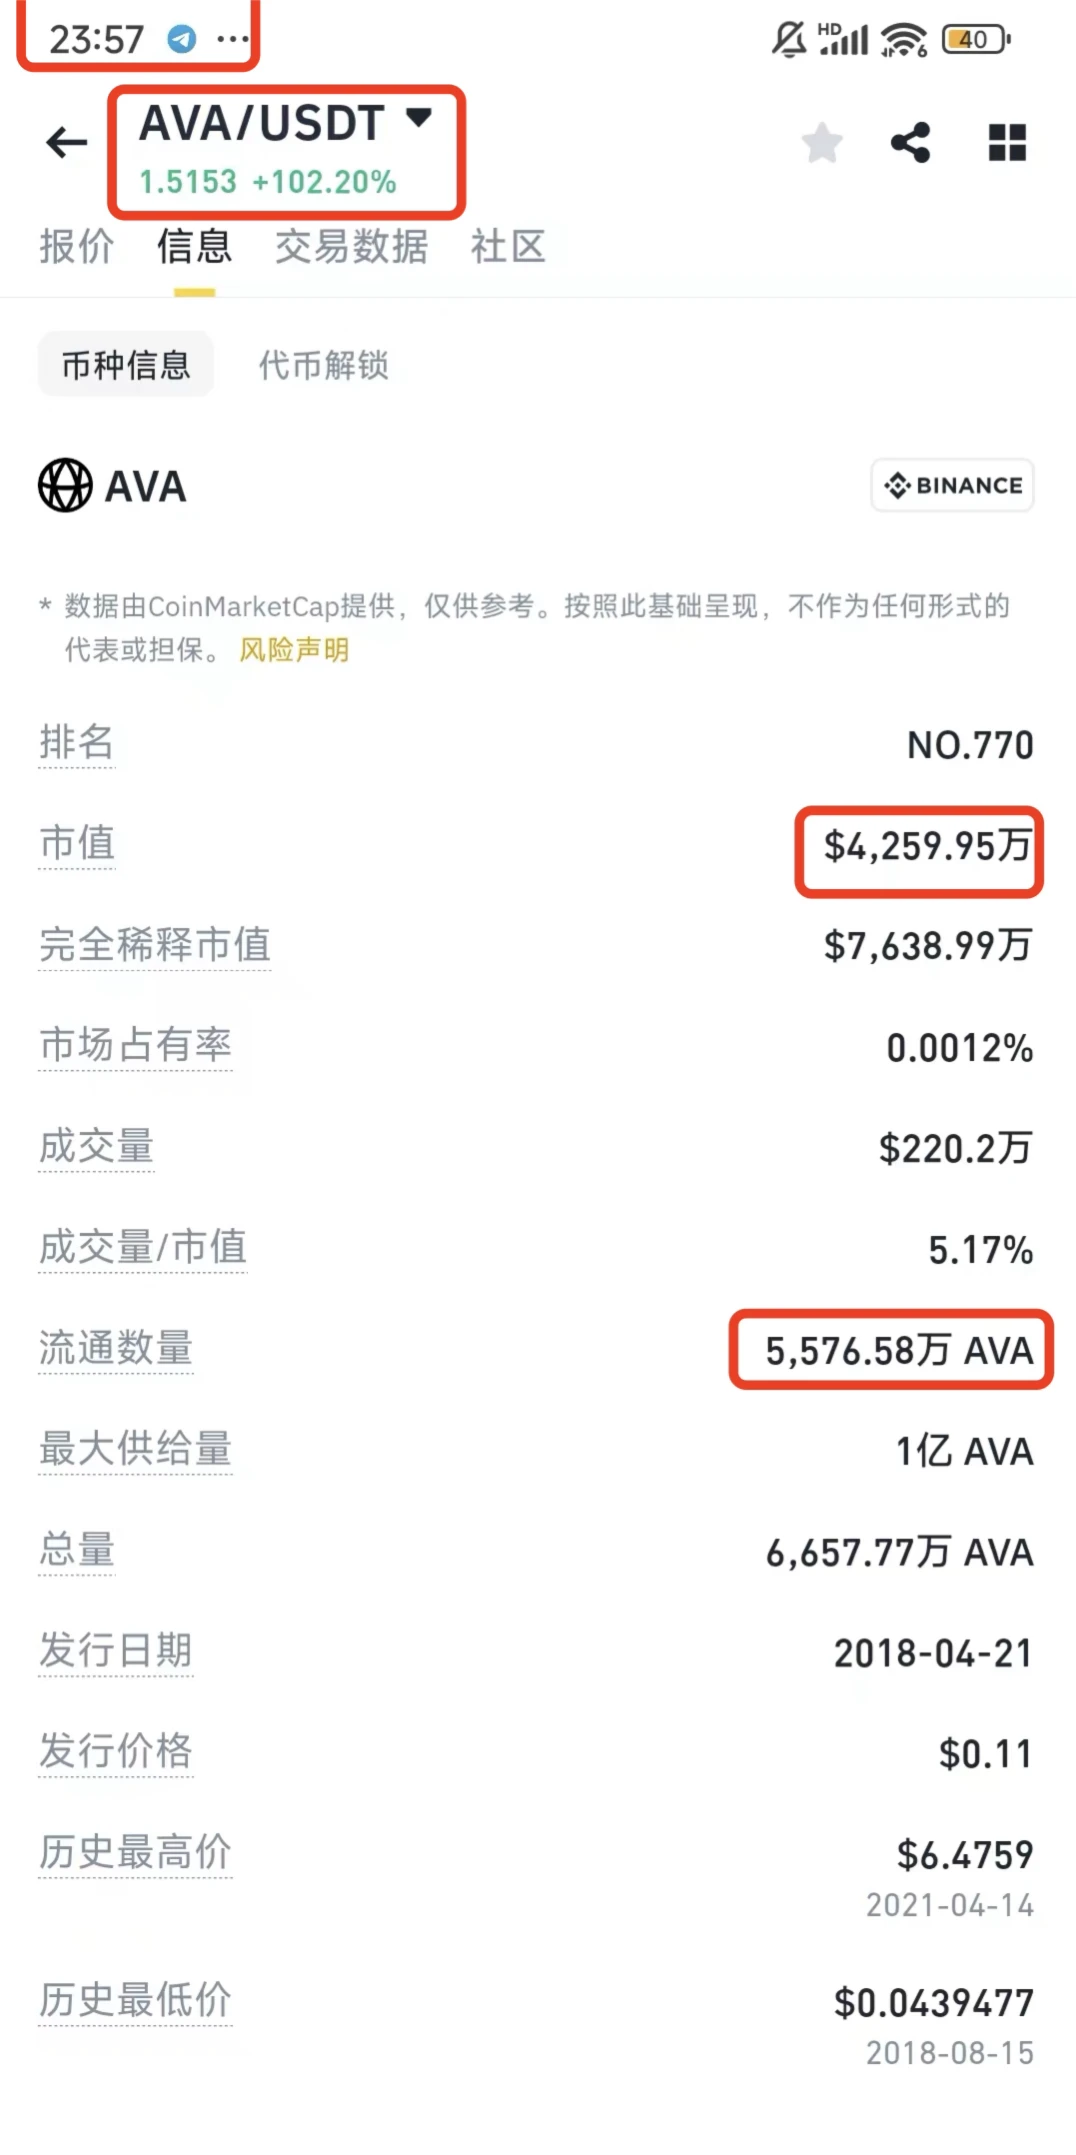
Task: Open the 风险声明 link
Action: (x=291, y=651)
